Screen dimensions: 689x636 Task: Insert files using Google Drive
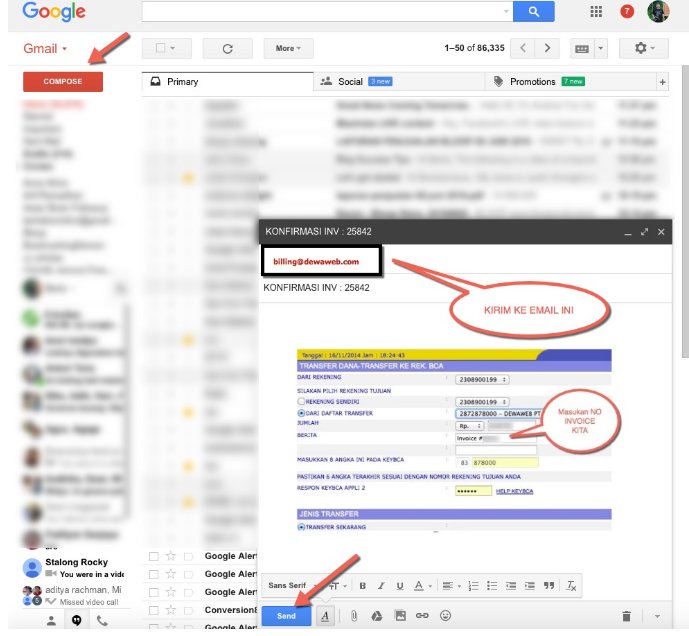click(x=377, y=616)
